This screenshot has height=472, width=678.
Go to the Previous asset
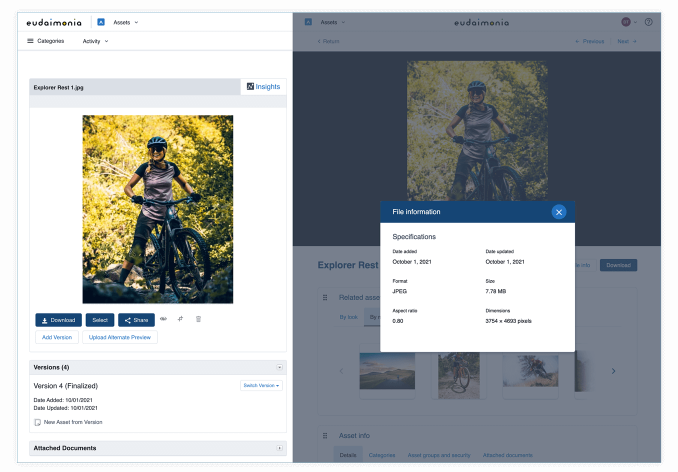[x=589, y=41]
